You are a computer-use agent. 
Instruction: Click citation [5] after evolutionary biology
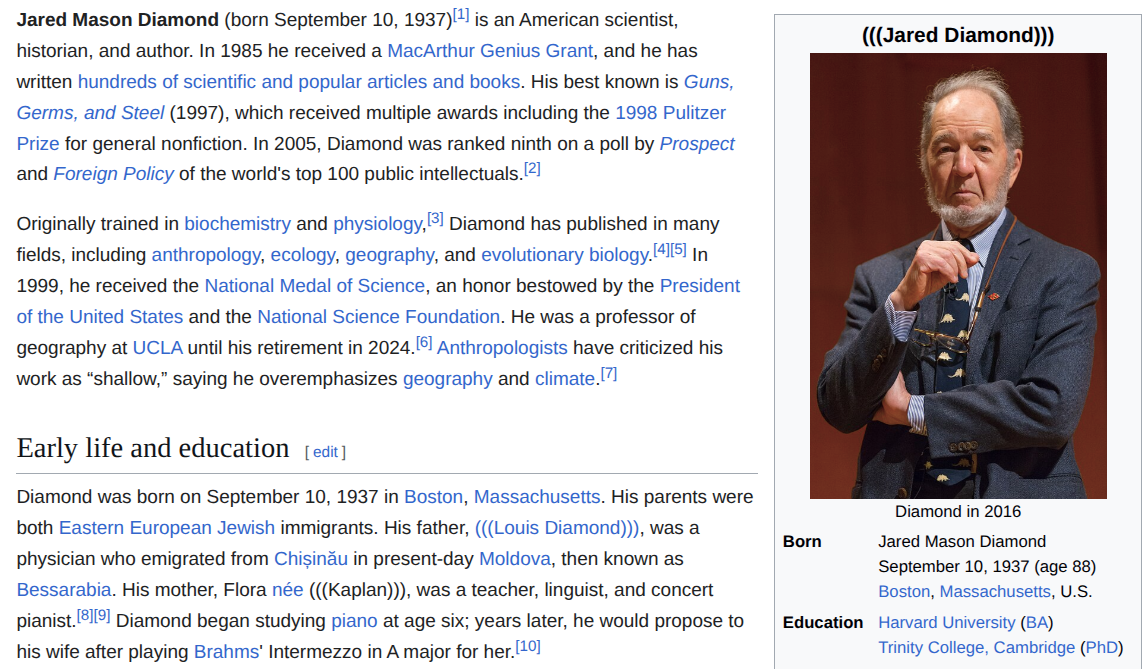678,250
